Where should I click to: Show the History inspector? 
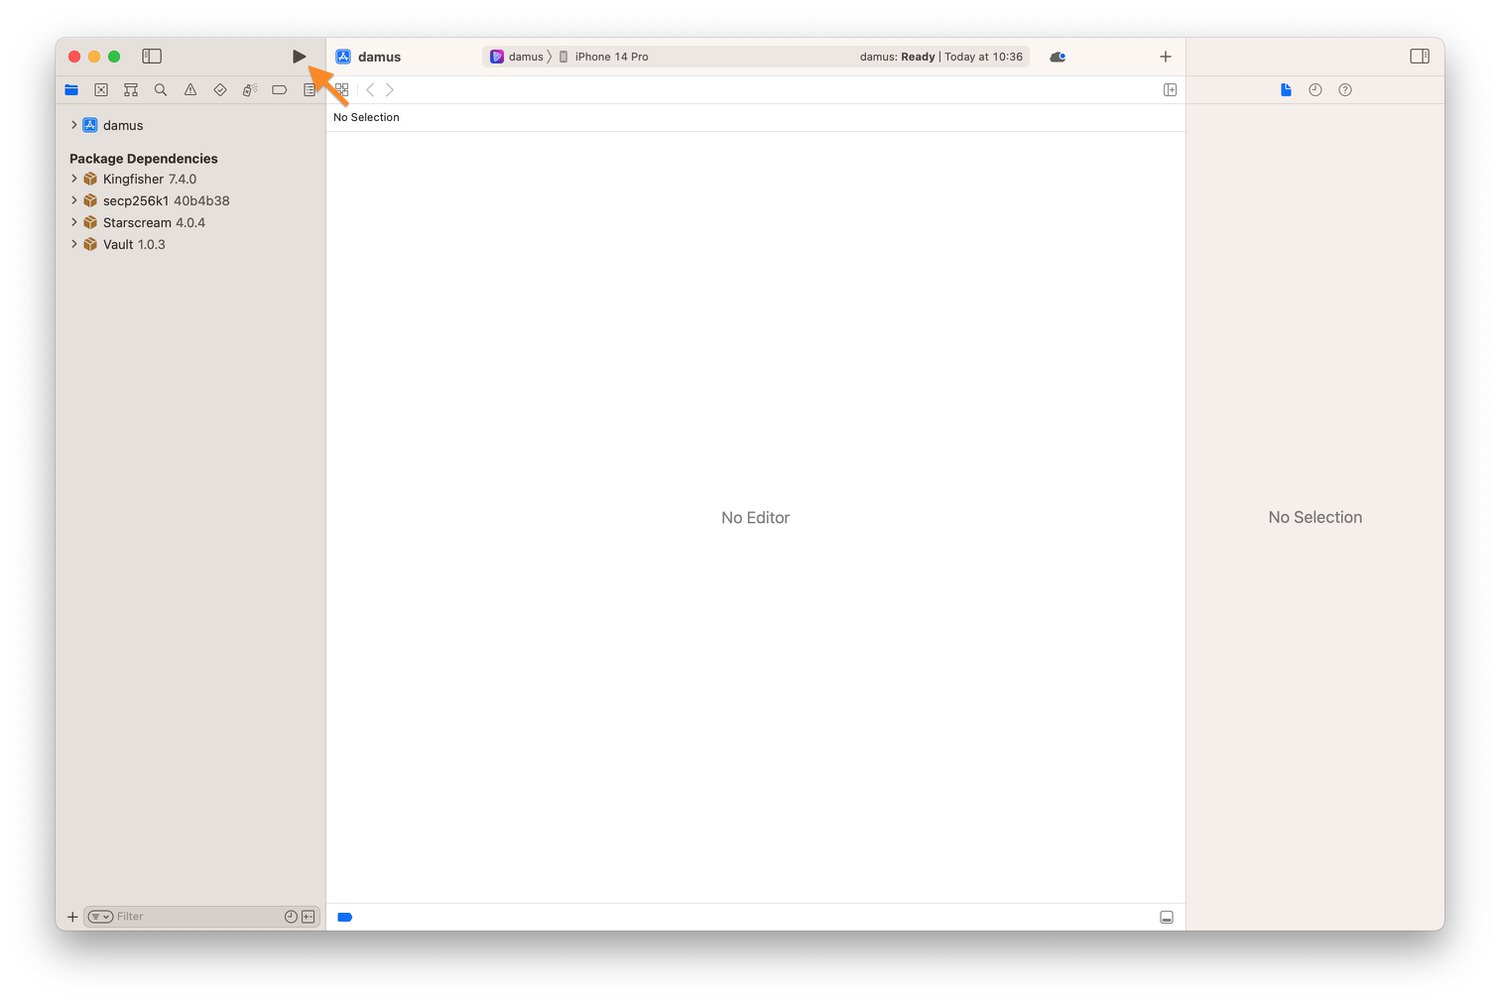tap(1316, 90)
